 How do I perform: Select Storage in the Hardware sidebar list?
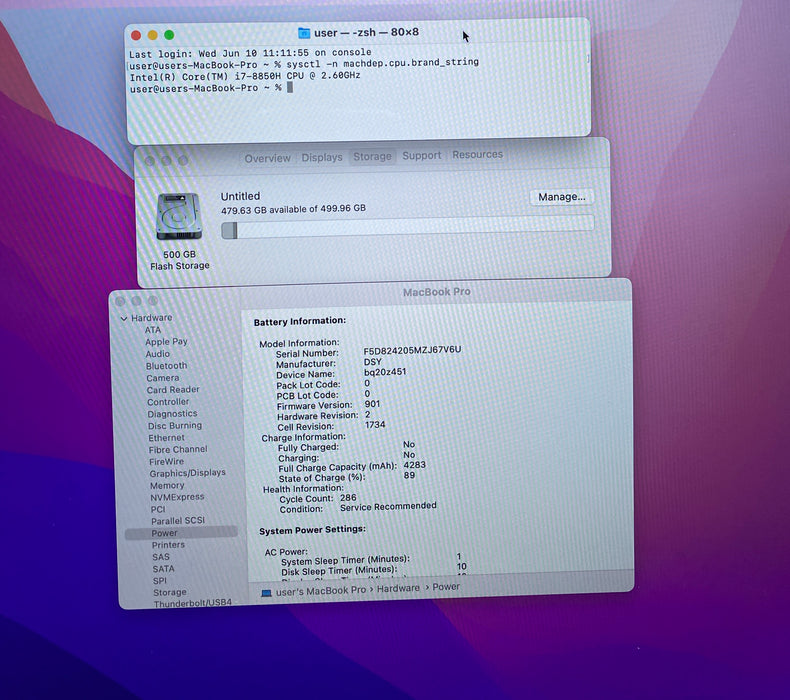pyautogui.click(x=170, y=593)
